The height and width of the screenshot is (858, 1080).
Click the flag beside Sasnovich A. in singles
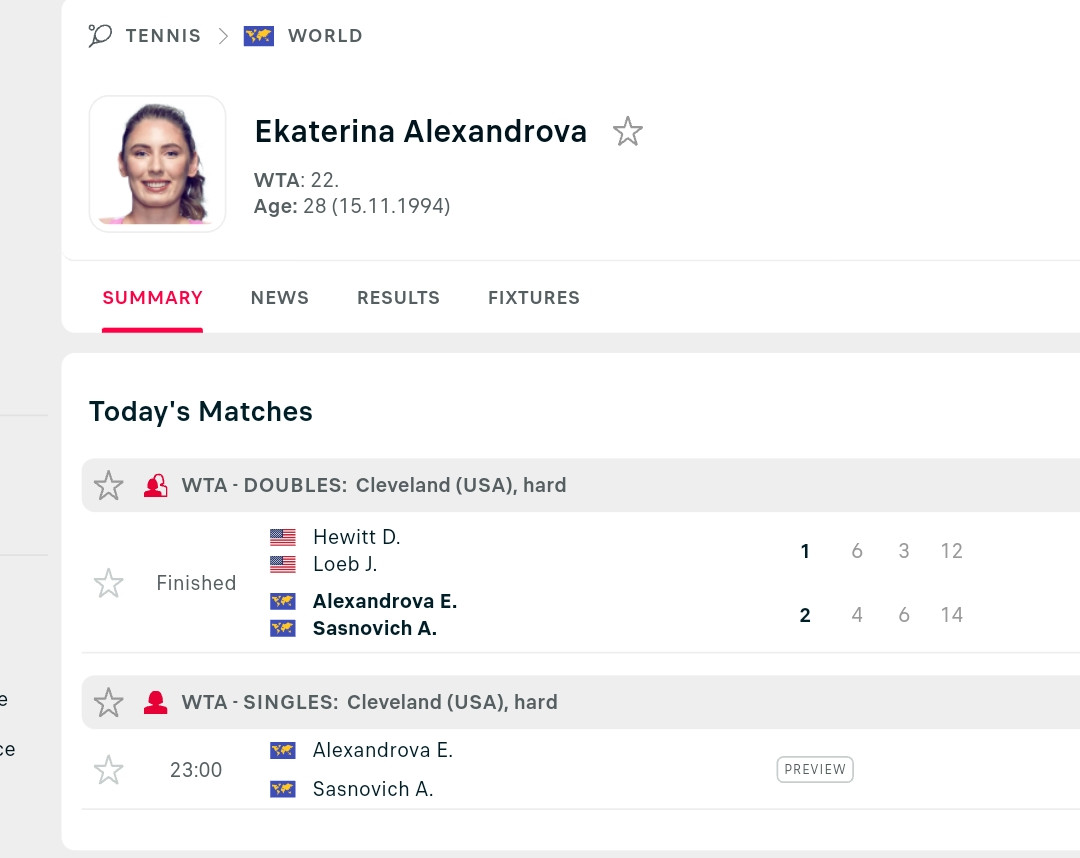point(282,789)
